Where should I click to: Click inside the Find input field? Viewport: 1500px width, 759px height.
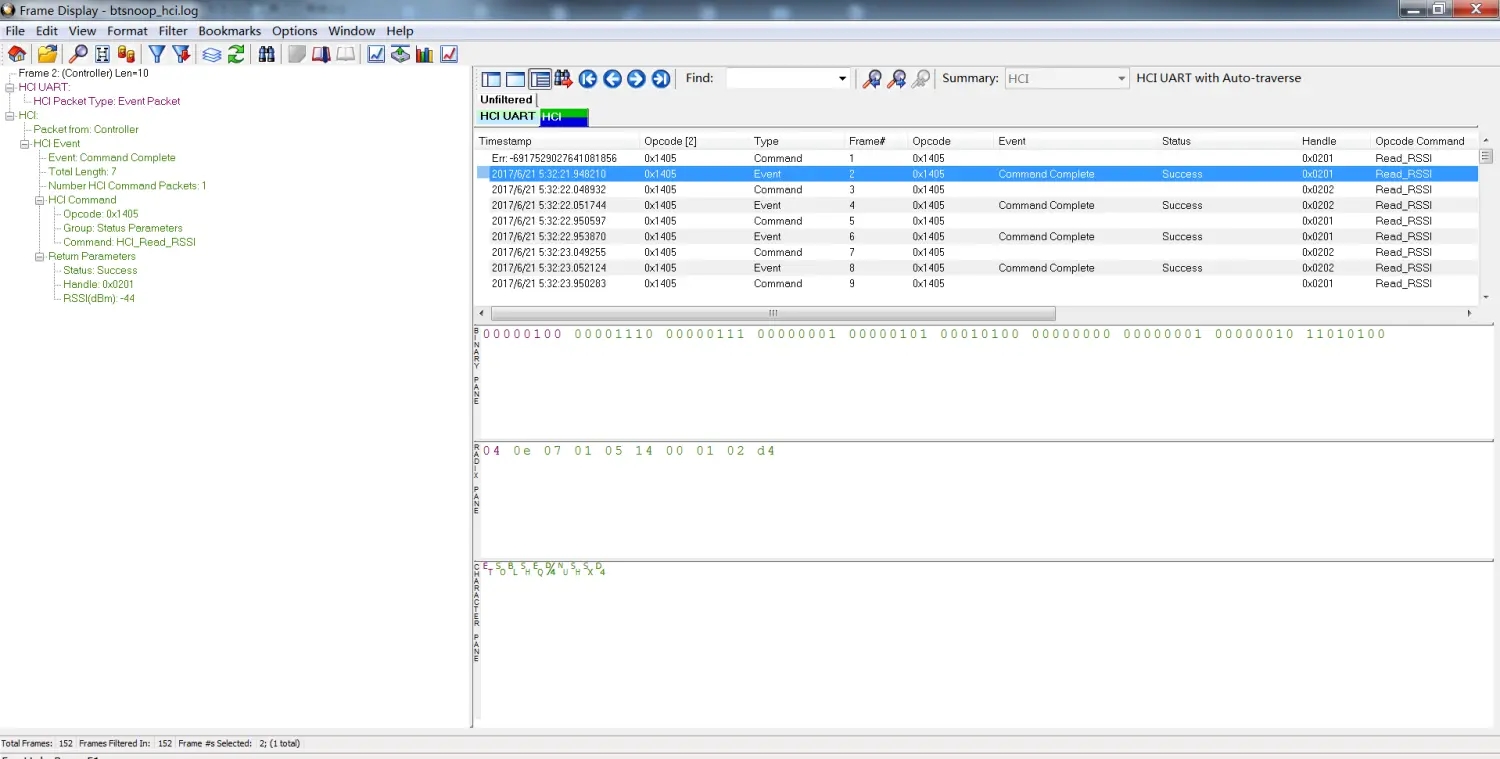780,79
